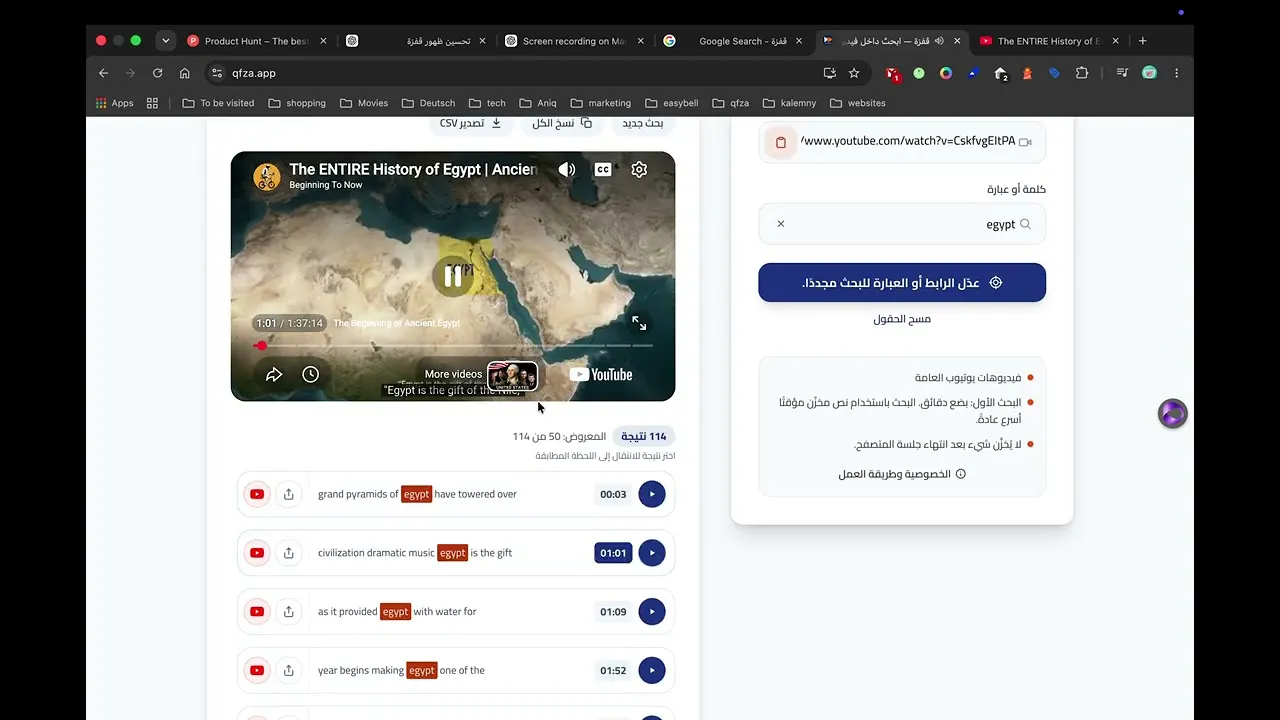Click the copy all (نسخ الكل) button
Image resolution: width=1280 pixels, height=720 pixels.
(x=562, y=123)
